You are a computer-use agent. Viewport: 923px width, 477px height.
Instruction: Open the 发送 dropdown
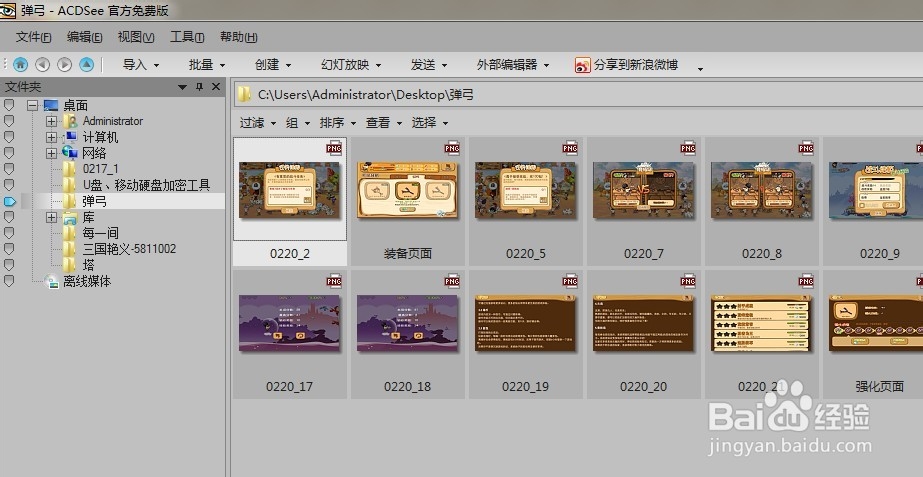tap(429, 65)
